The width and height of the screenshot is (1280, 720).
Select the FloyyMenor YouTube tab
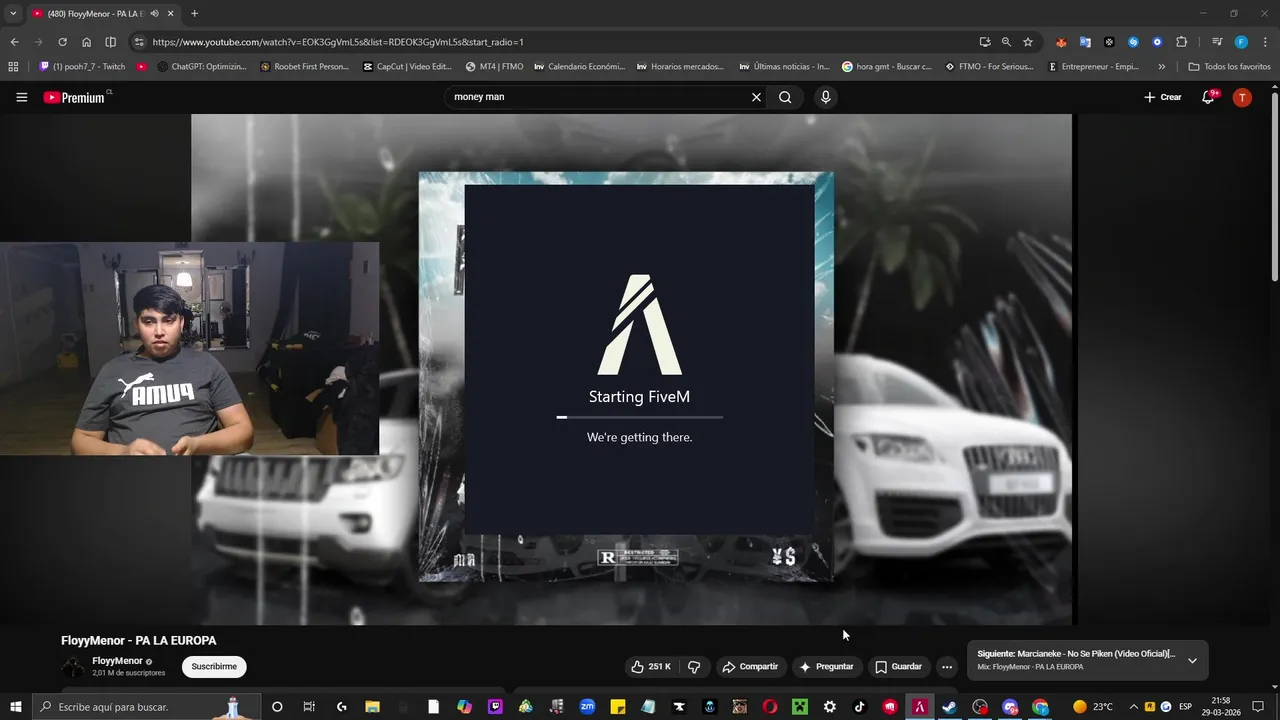pos(95,14)
